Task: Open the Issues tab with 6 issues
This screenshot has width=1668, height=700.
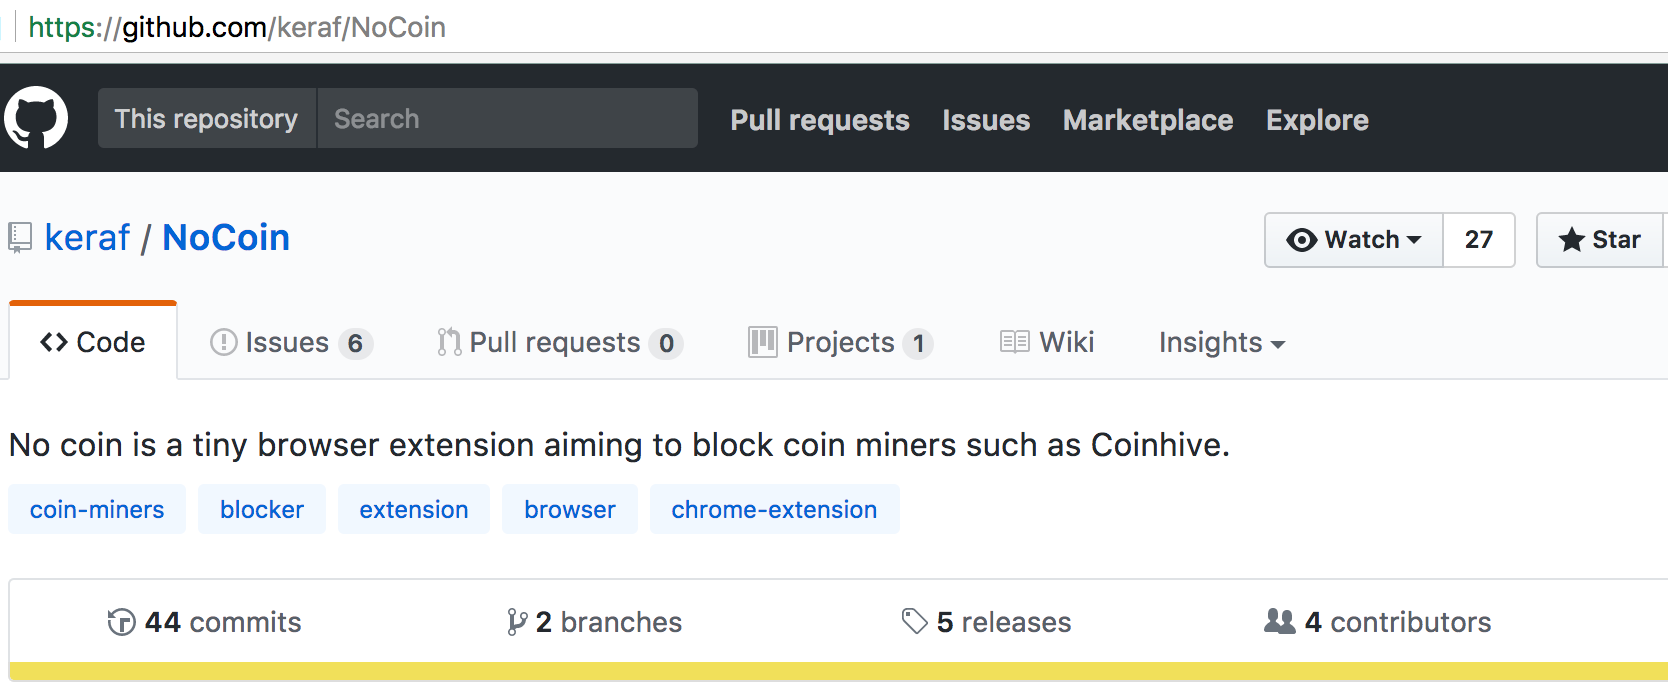Action: pos(290,343)
